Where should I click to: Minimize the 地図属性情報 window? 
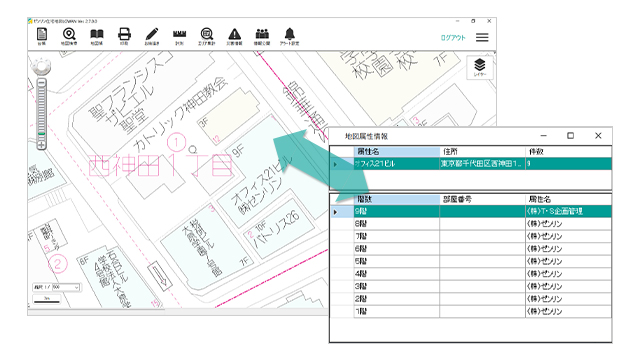(x=543, y=136)
